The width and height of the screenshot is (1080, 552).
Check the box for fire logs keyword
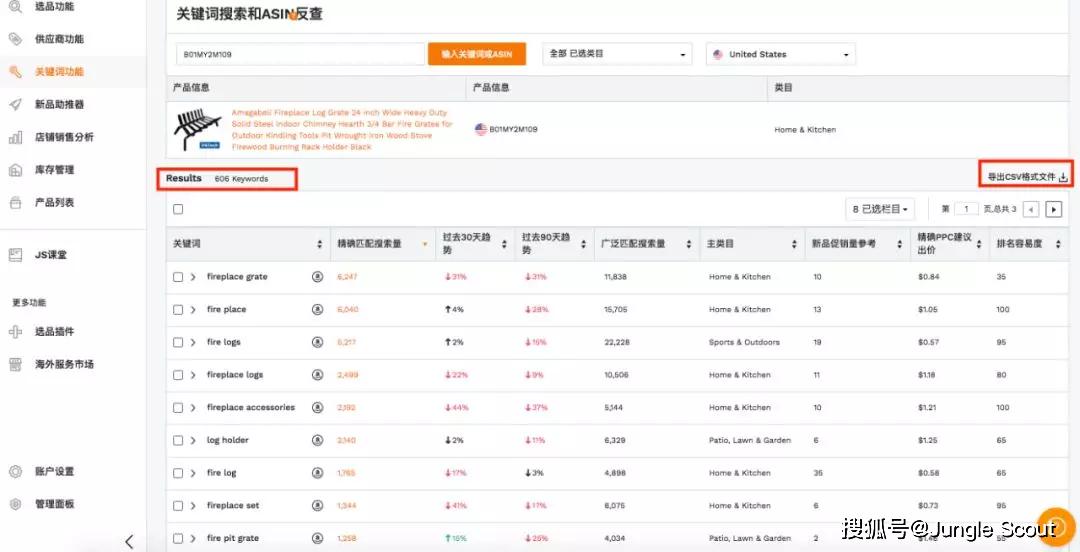[178, 342]
